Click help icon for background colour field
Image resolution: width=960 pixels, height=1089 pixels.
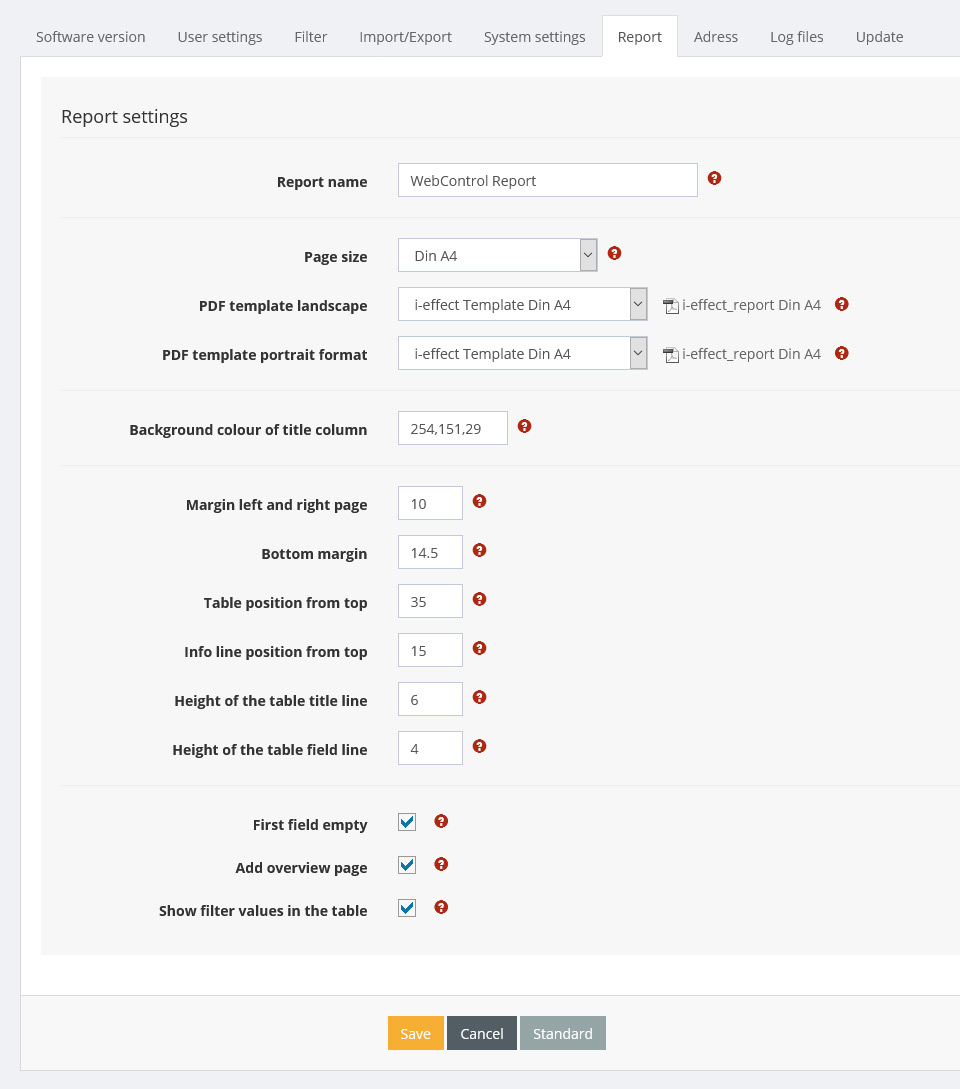(524, 427)
